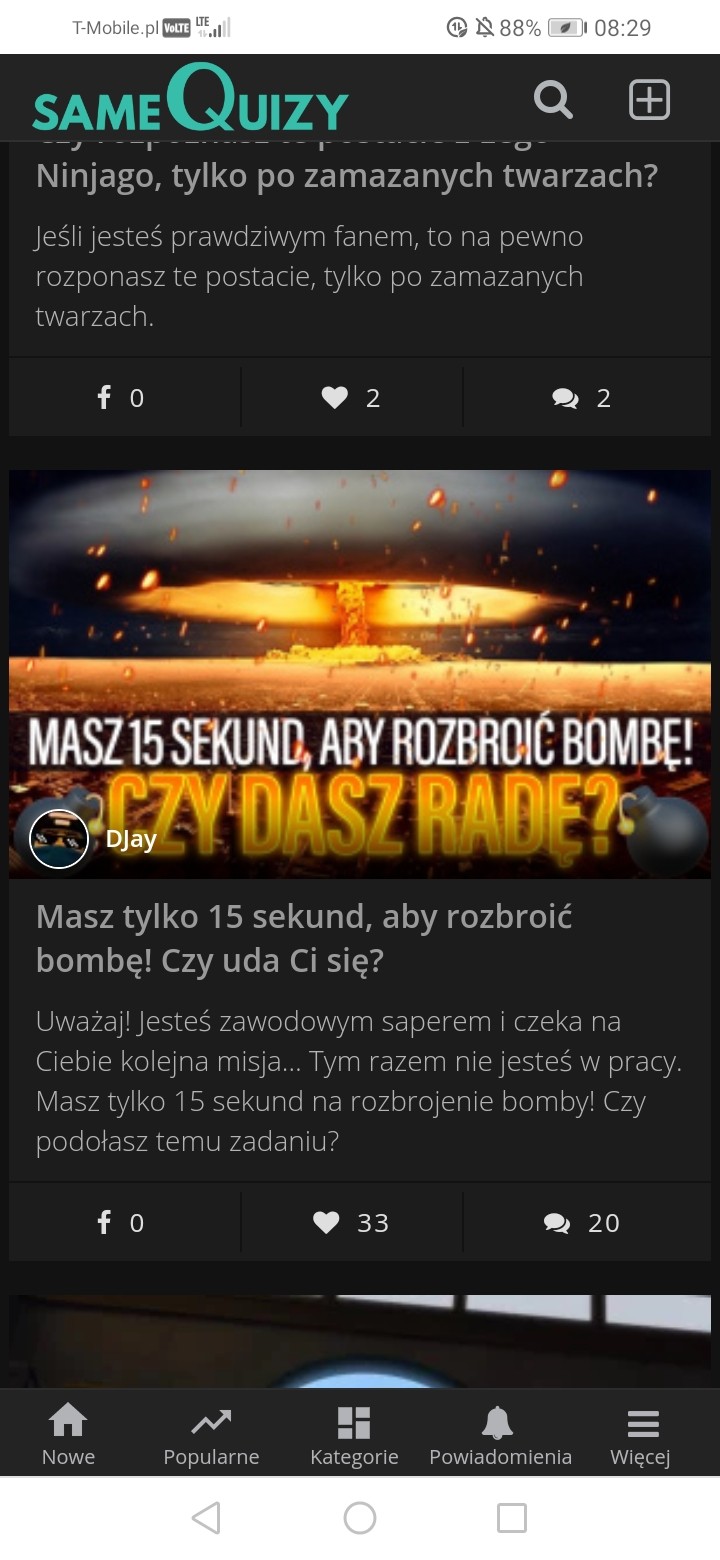Open Powiadomienia notifications tab
Image resolution: width=720 pixels, height=1560 pixels.
coord(500,1434)
